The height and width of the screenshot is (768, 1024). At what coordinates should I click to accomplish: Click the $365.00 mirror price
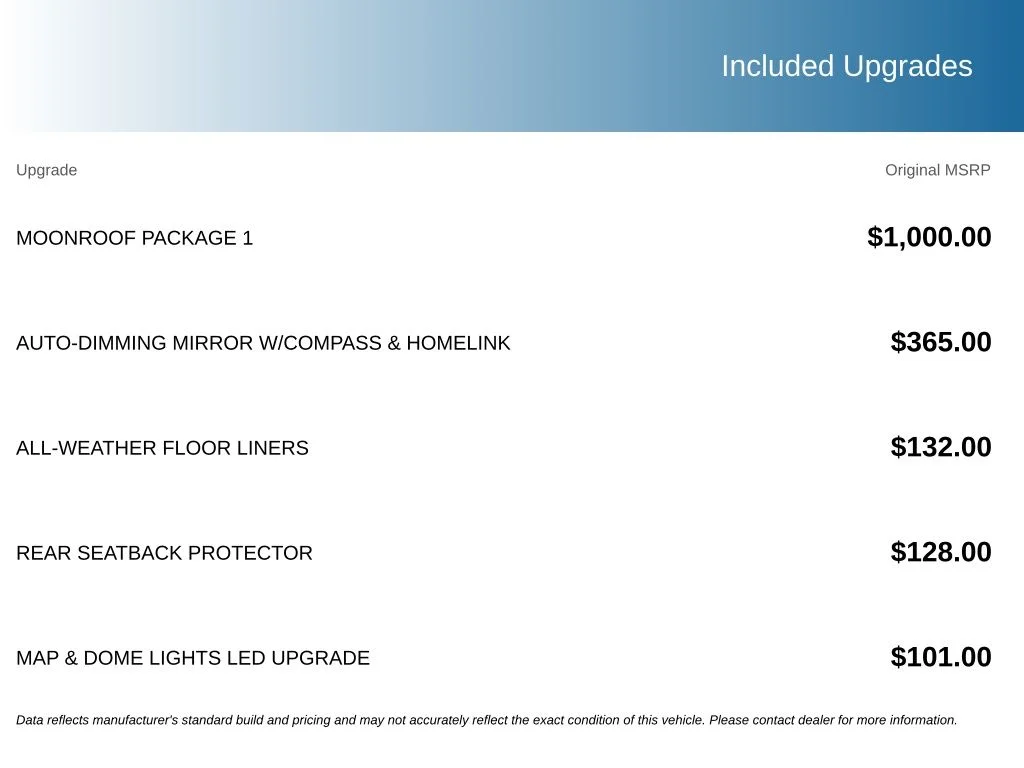pos(940,342)
